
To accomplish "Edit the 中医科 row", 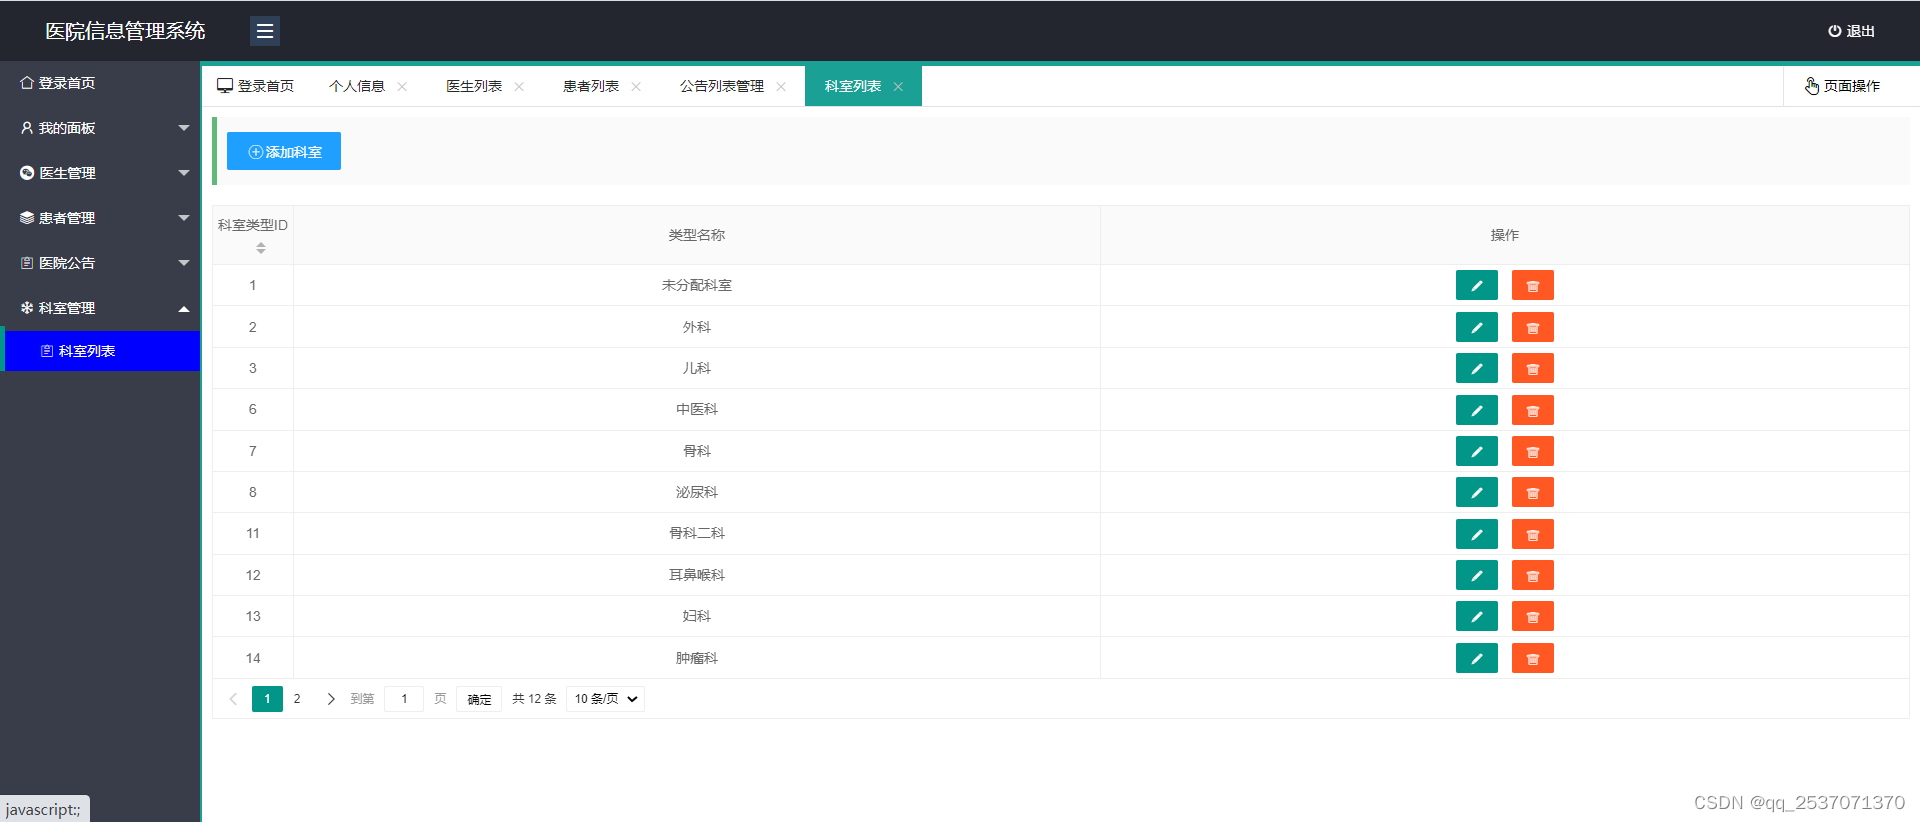I will (x=1476, y=410).
